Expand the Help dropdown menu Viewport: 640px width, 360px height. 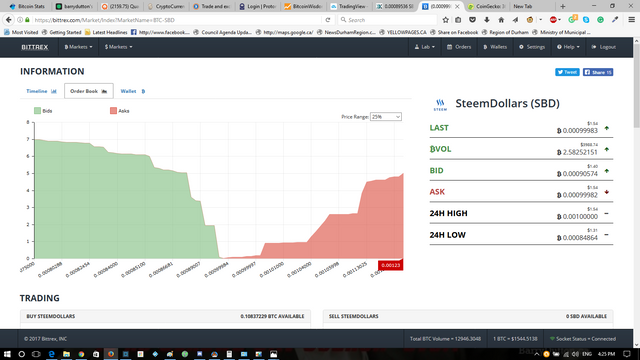tap(568, 47)
